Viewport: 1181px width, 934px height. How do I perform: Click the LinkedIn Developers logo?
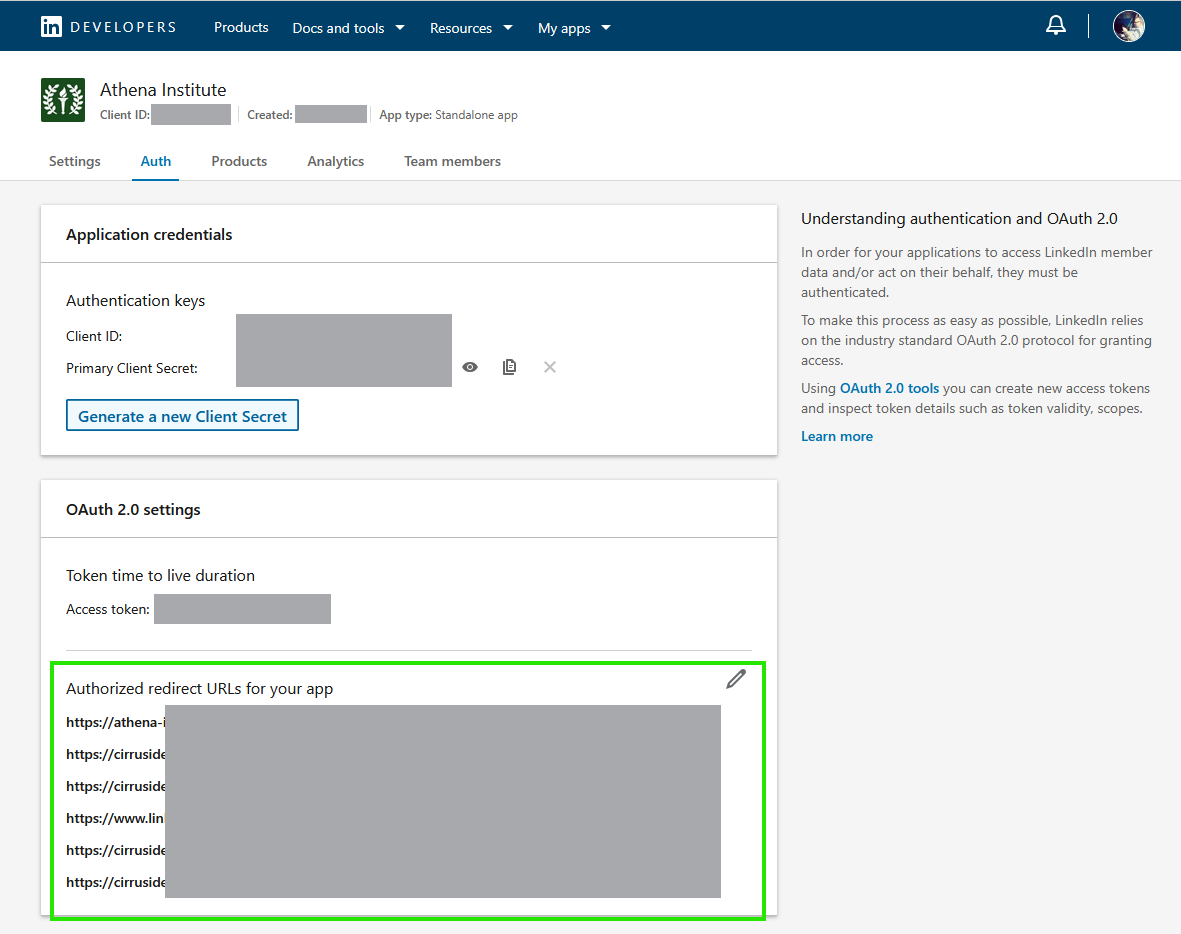tap(108, 27)
